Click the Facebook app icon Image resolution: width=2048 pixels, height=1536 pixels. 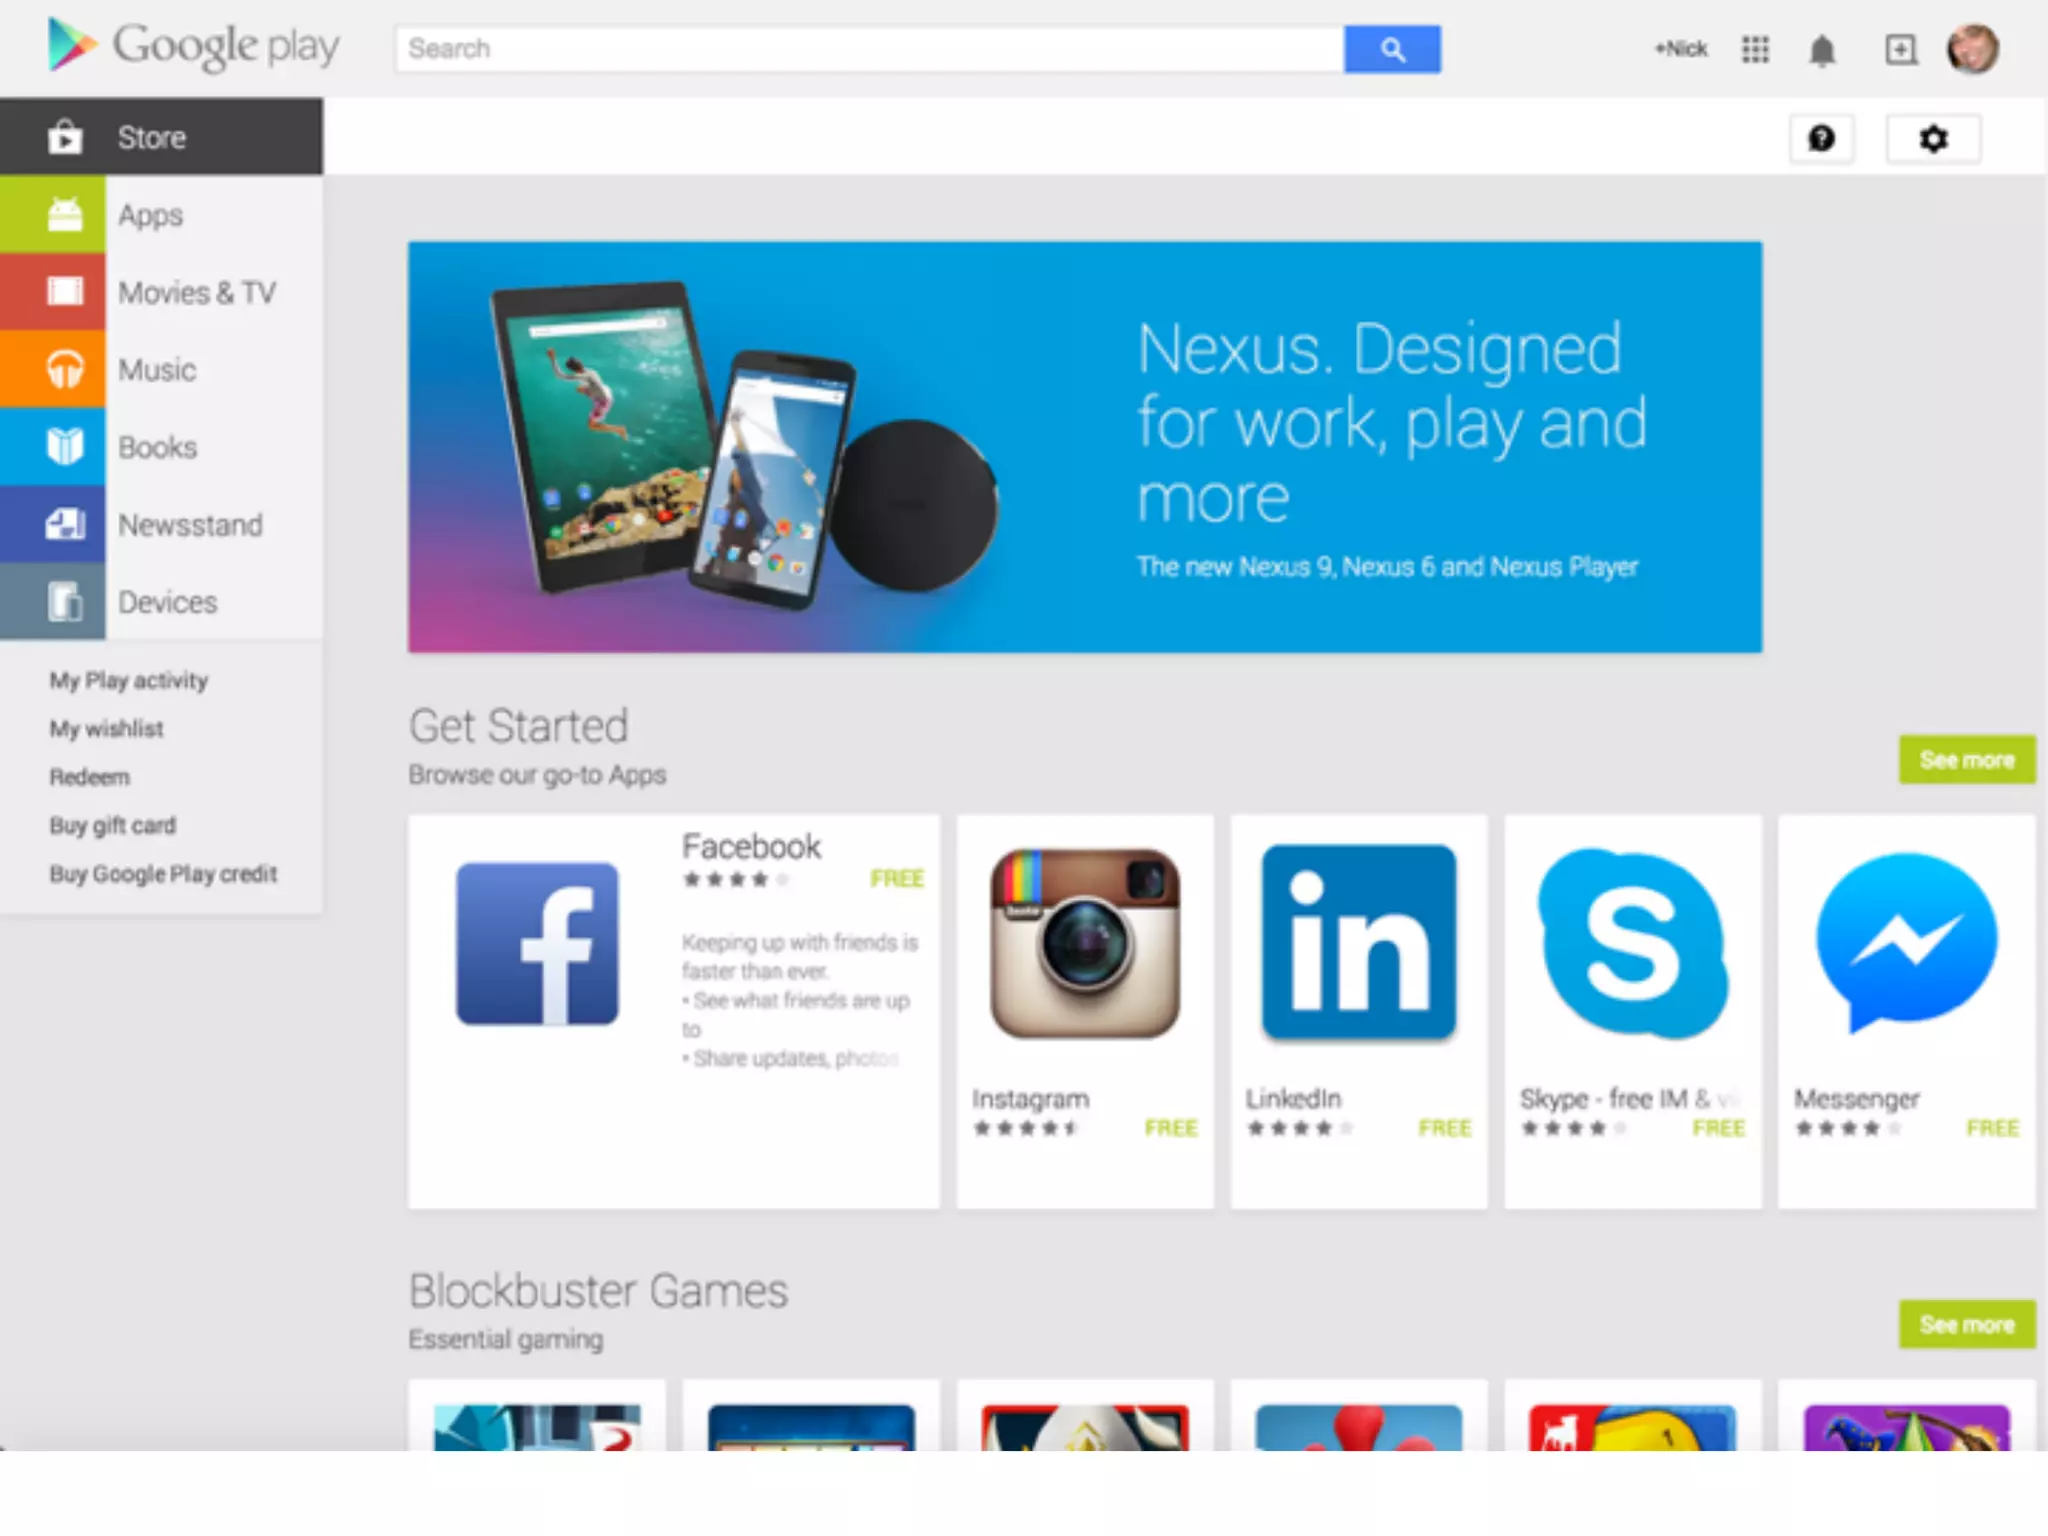[x=537, y=943]
